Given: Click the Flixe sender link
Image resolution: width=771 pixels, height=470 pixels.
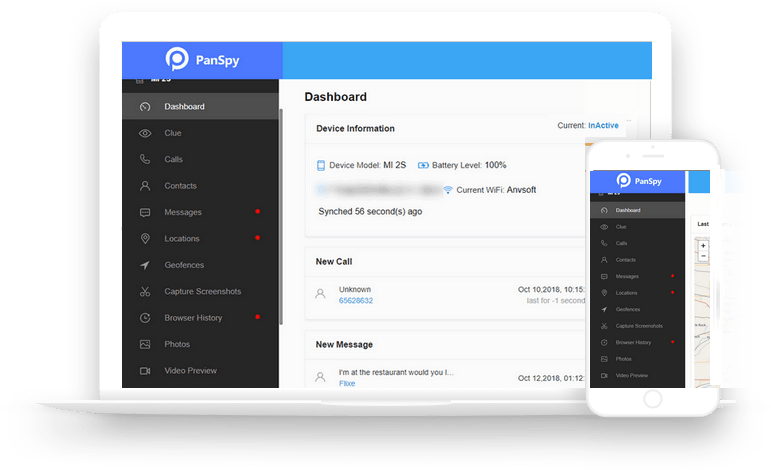Looking at the screenshot, I should click(x=347, y=383).
